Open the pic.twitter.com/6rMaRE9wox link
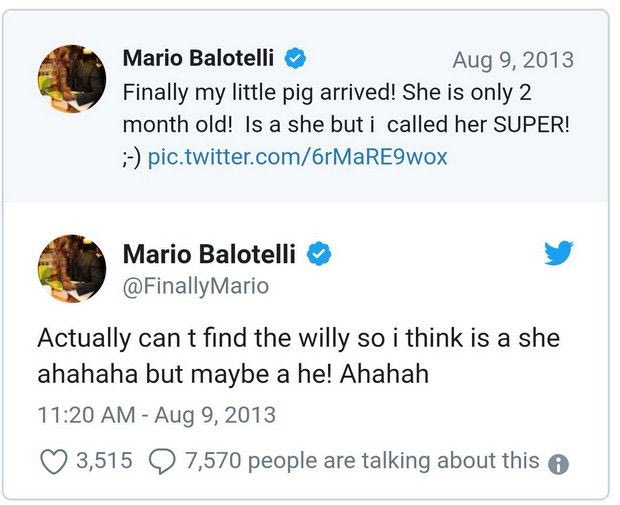 pos(297,157)
